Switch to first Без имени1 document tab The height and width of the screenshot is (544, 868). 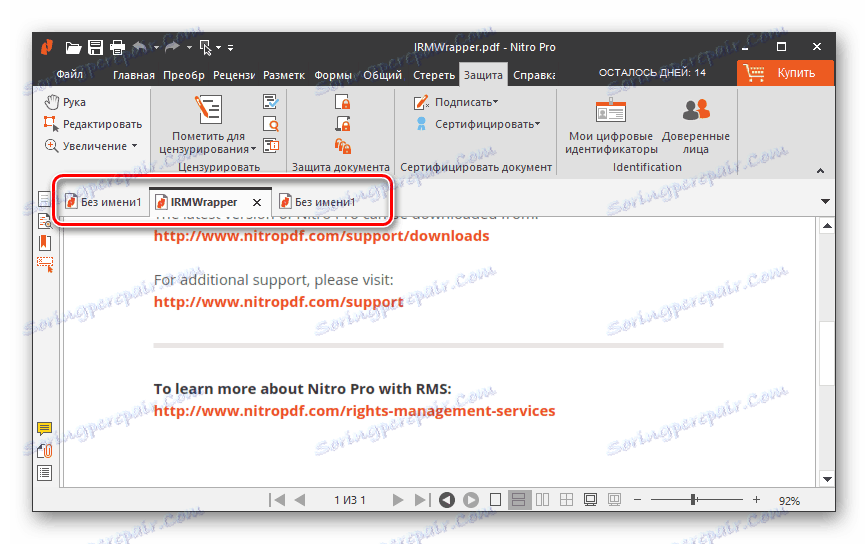(x=104, y=202)
